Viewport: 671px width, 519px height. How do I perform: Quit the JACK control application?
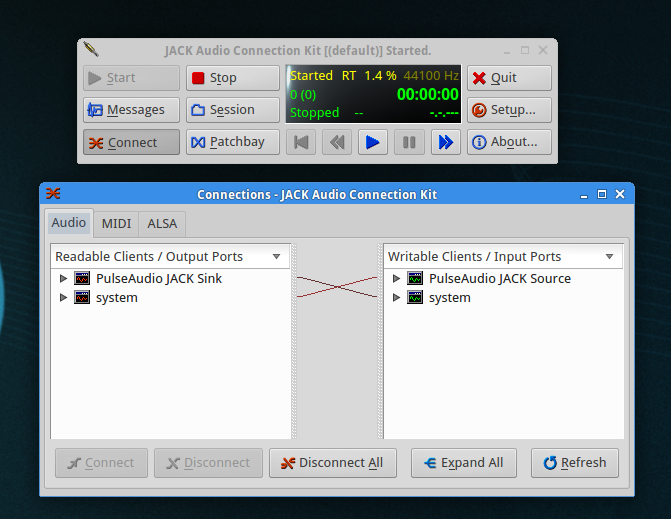[509, 78]
